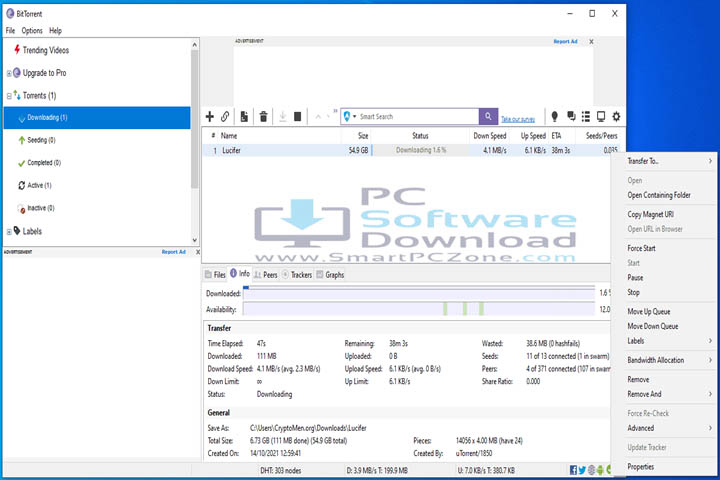This screenshot has height=480, width=720.
Task: Click the purple search magnifier button
Action: point(488,116)
